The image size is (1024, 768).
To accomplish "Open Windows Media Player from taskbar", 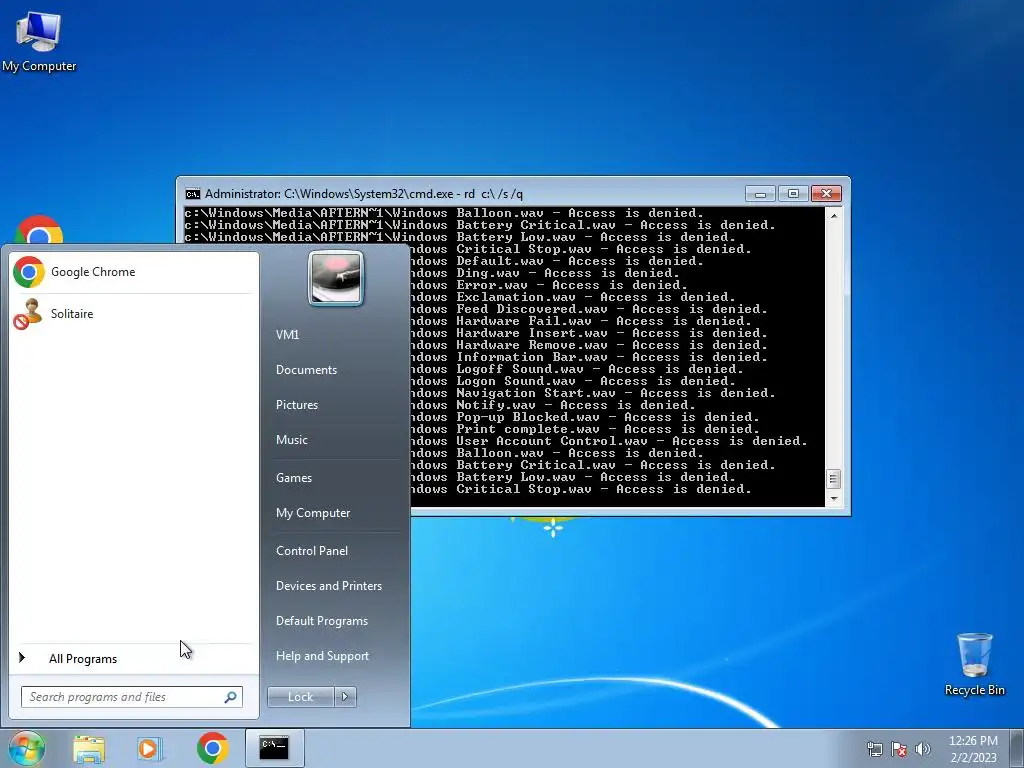I will click(x=149, y=748).
